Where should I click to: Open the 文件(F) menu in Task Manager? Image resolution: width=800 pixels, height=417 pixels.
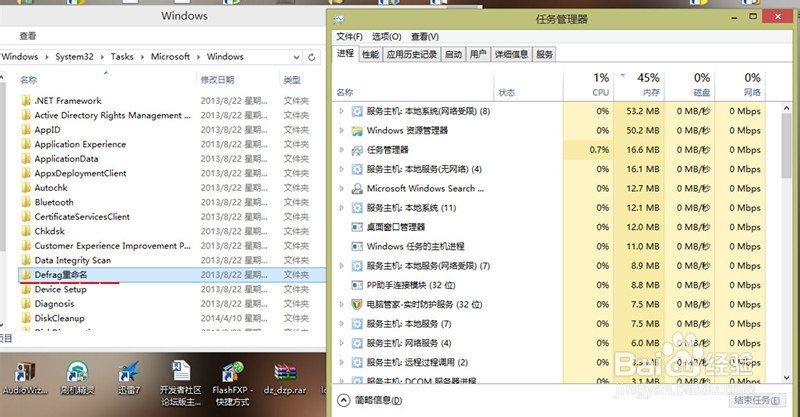click(x=349, y=37)
